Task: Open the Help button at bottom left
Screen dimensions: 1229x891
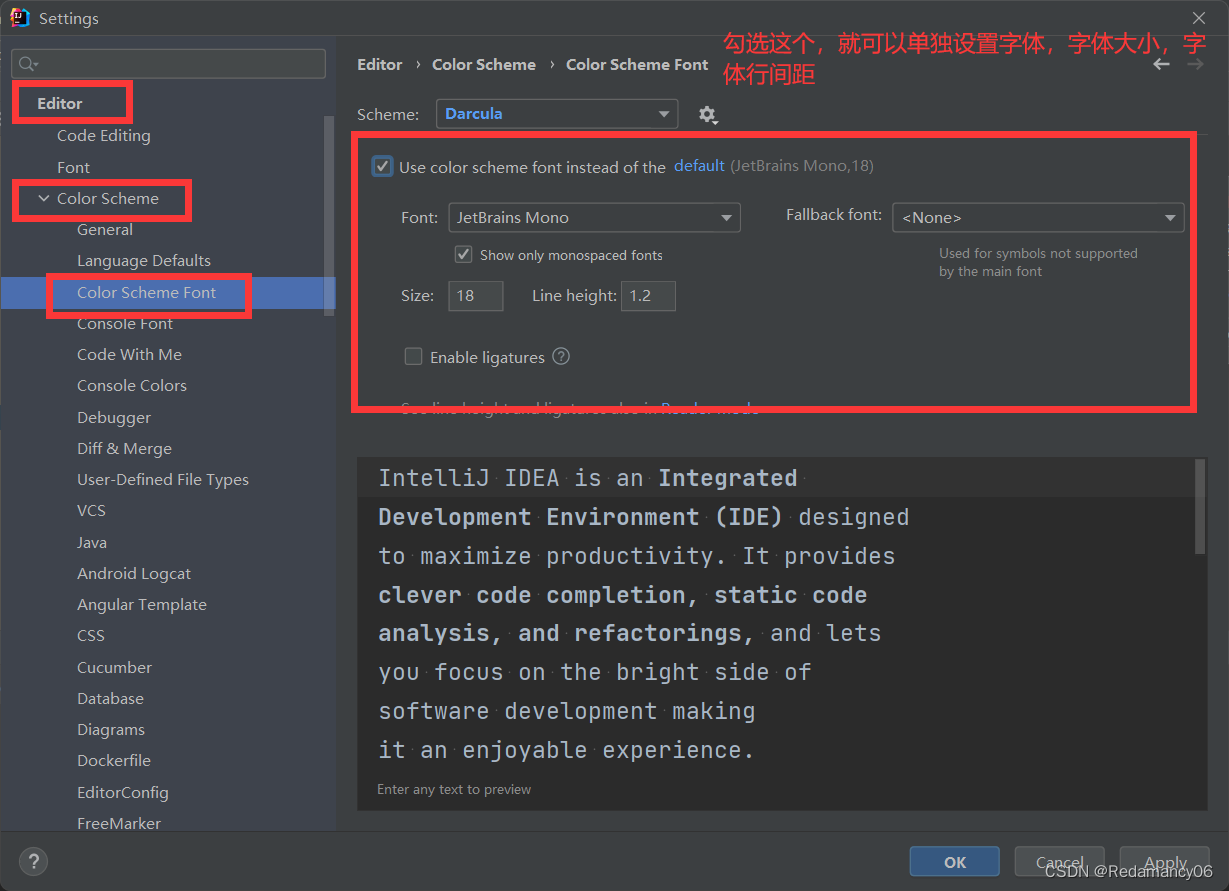Action: tap(33, 861)
